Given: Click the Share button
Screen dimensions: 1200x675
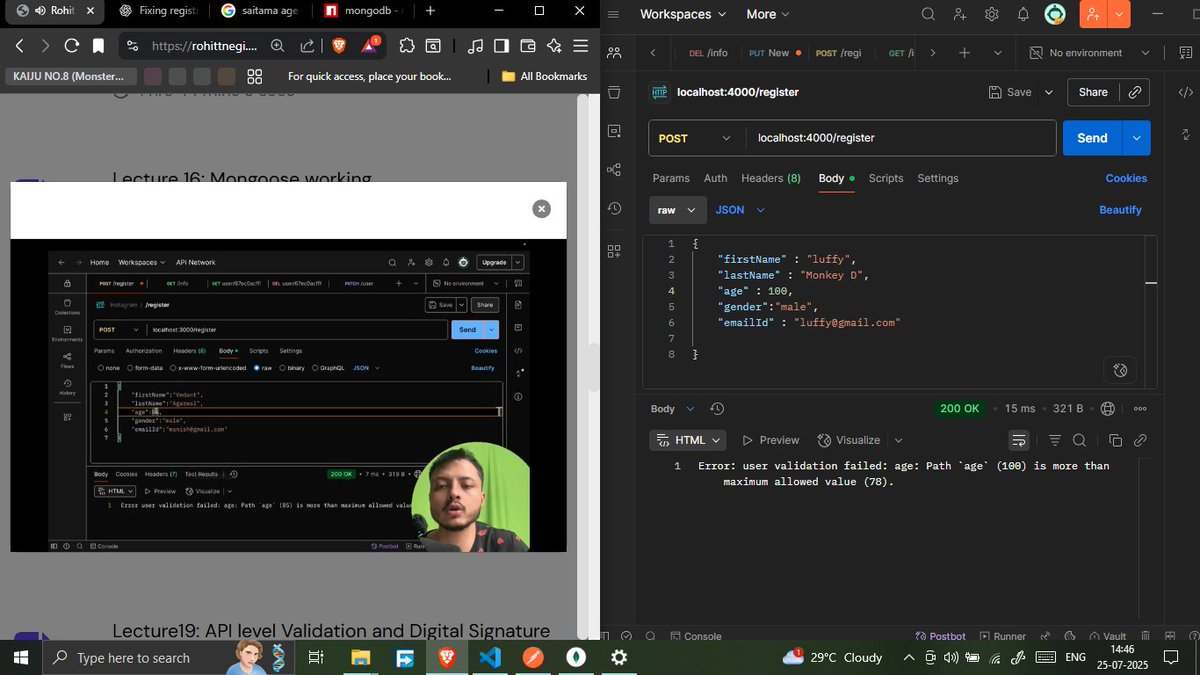Looking at the screenshot, I should pos(1093,92).
